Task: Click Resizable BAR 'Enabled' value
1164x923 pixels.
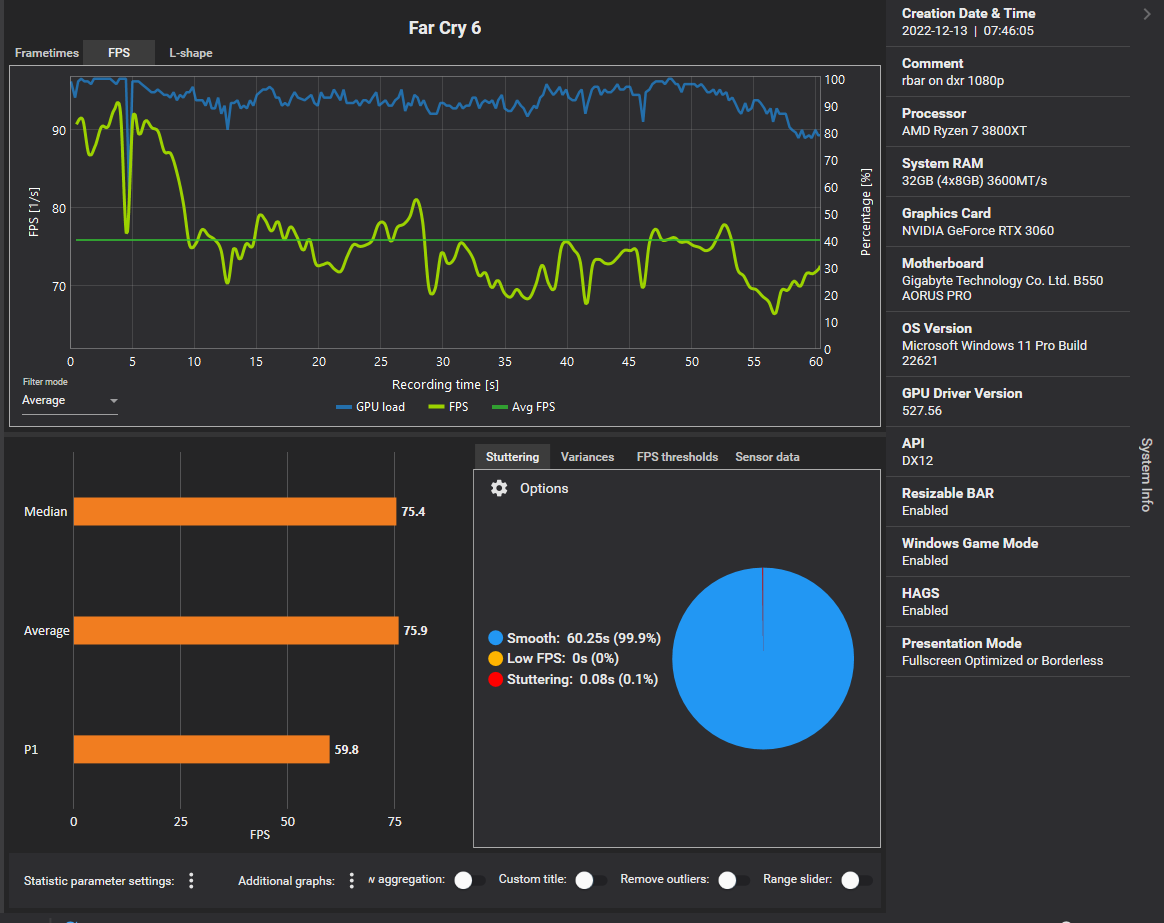Action: coord(924,511)
